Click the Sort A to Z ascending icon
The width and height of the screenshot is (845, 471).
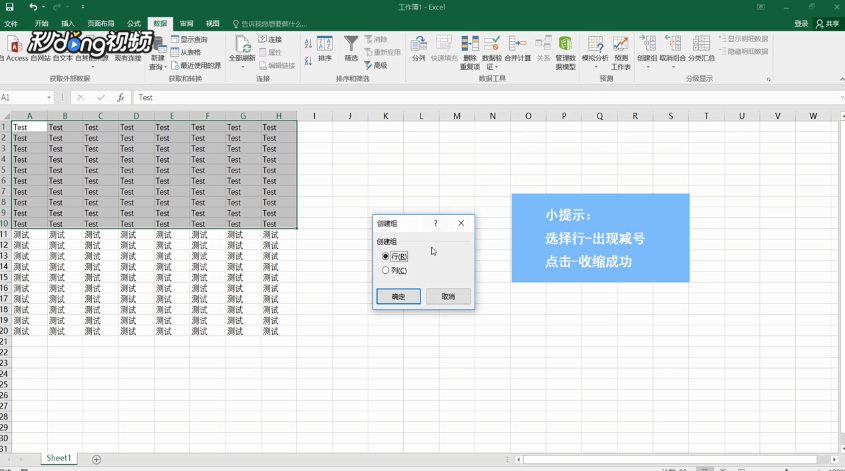[308, 44]
